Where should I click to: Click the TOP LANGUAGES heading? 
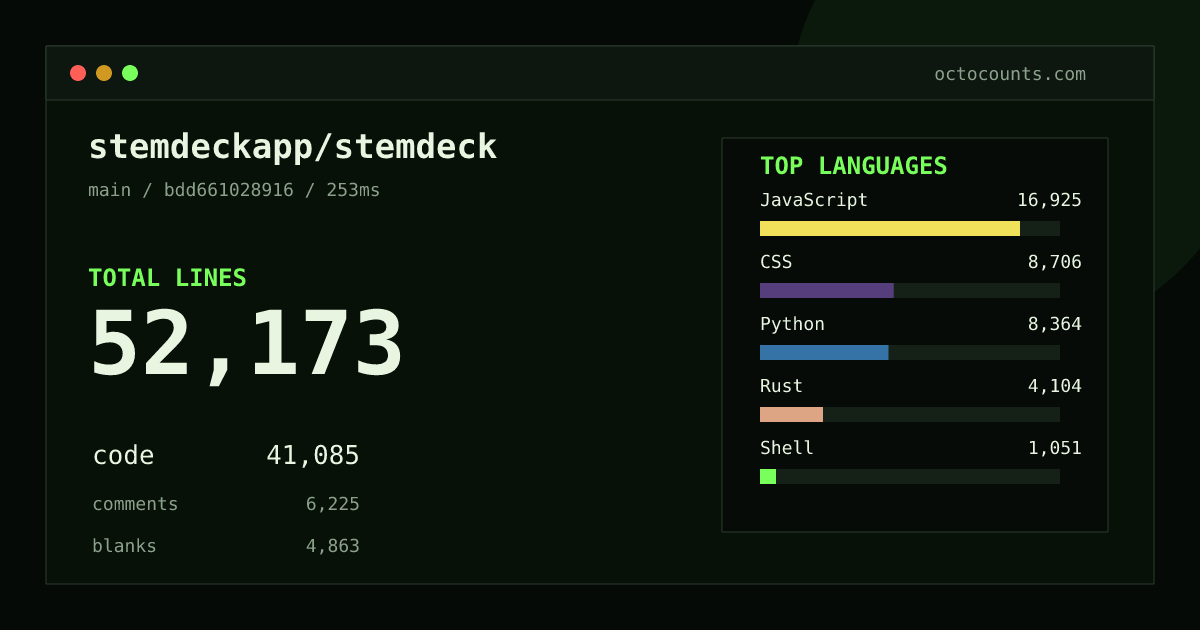tap(854, 166)
